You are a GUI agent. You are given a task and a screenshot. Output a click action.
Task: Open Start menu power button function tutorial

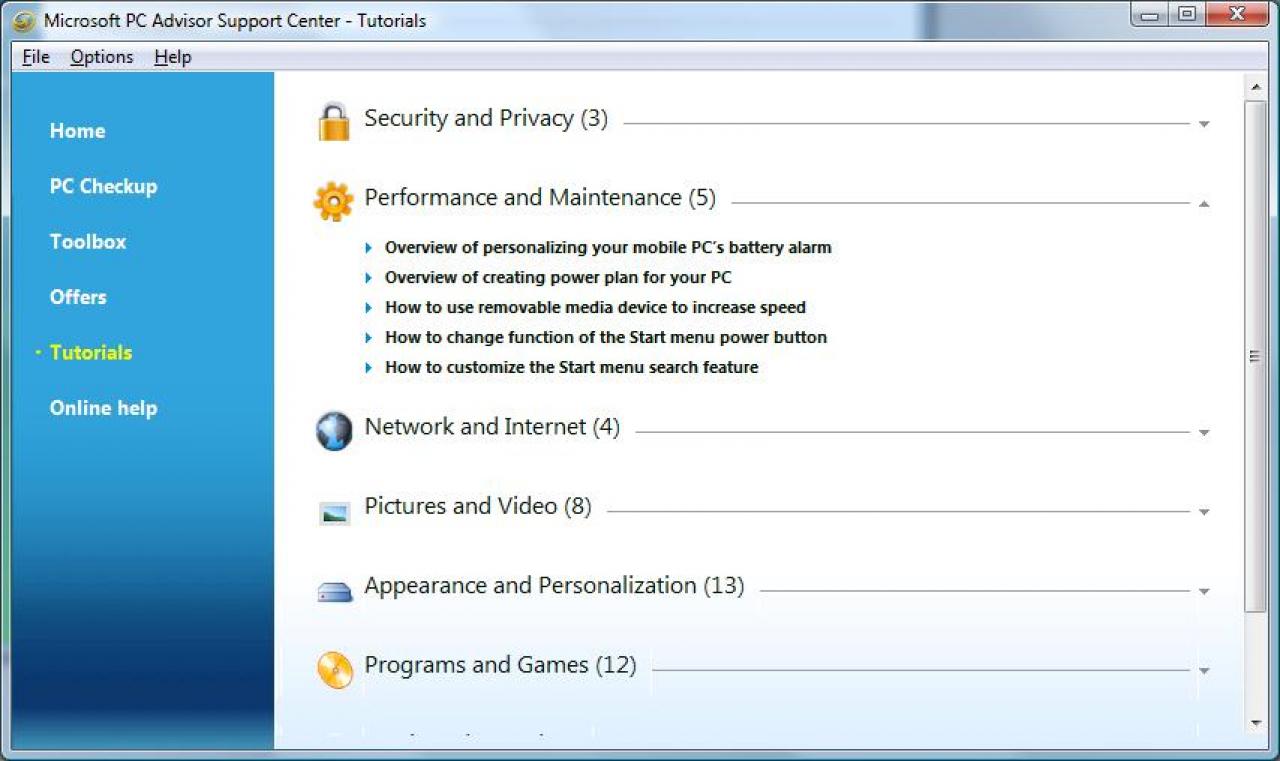(x=606, y=337)
